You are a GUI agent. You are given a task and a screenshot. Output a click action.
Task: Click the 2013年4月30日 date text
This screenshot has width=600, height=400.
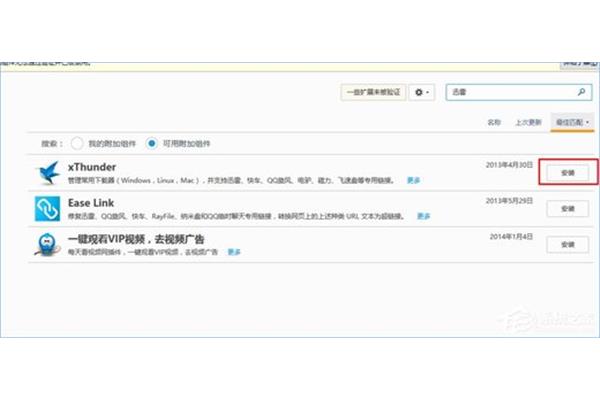coord(509,165)
